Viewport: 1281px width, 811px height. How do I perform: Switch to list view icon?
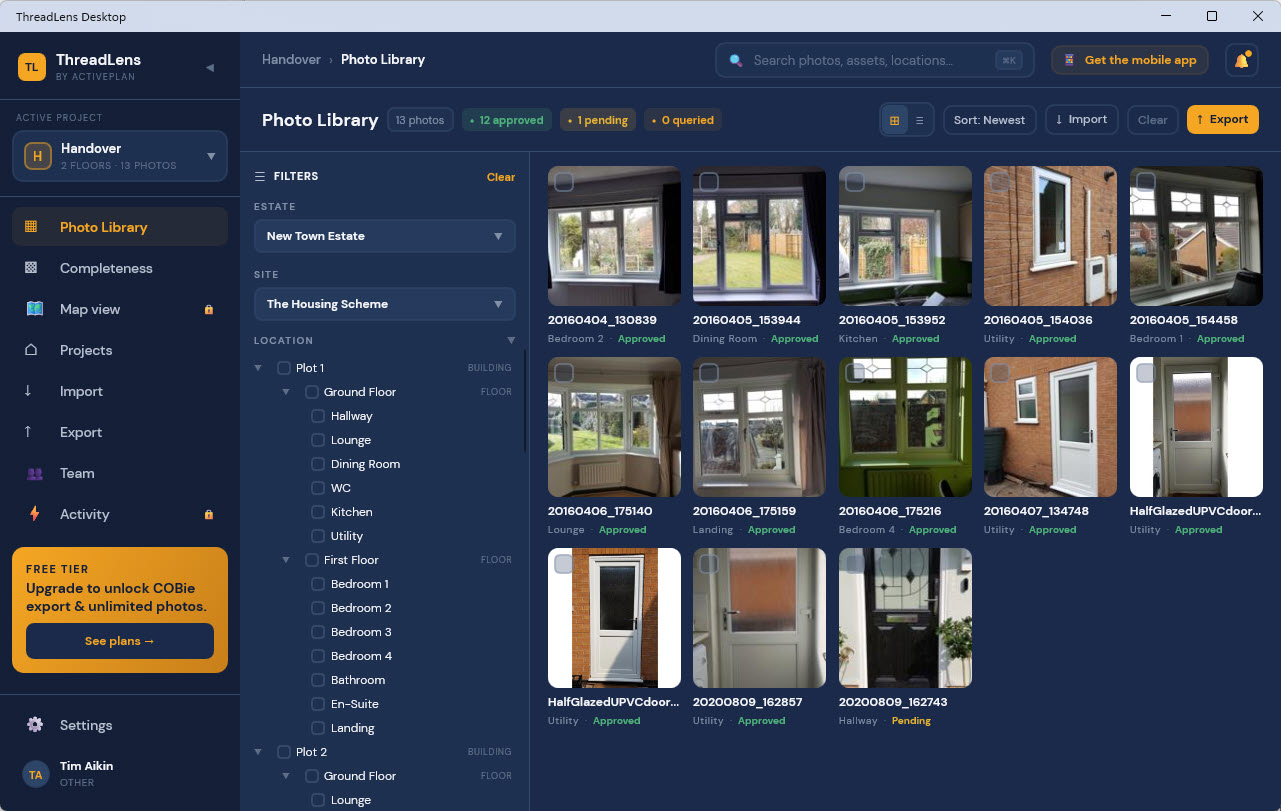tap(920, 120)
